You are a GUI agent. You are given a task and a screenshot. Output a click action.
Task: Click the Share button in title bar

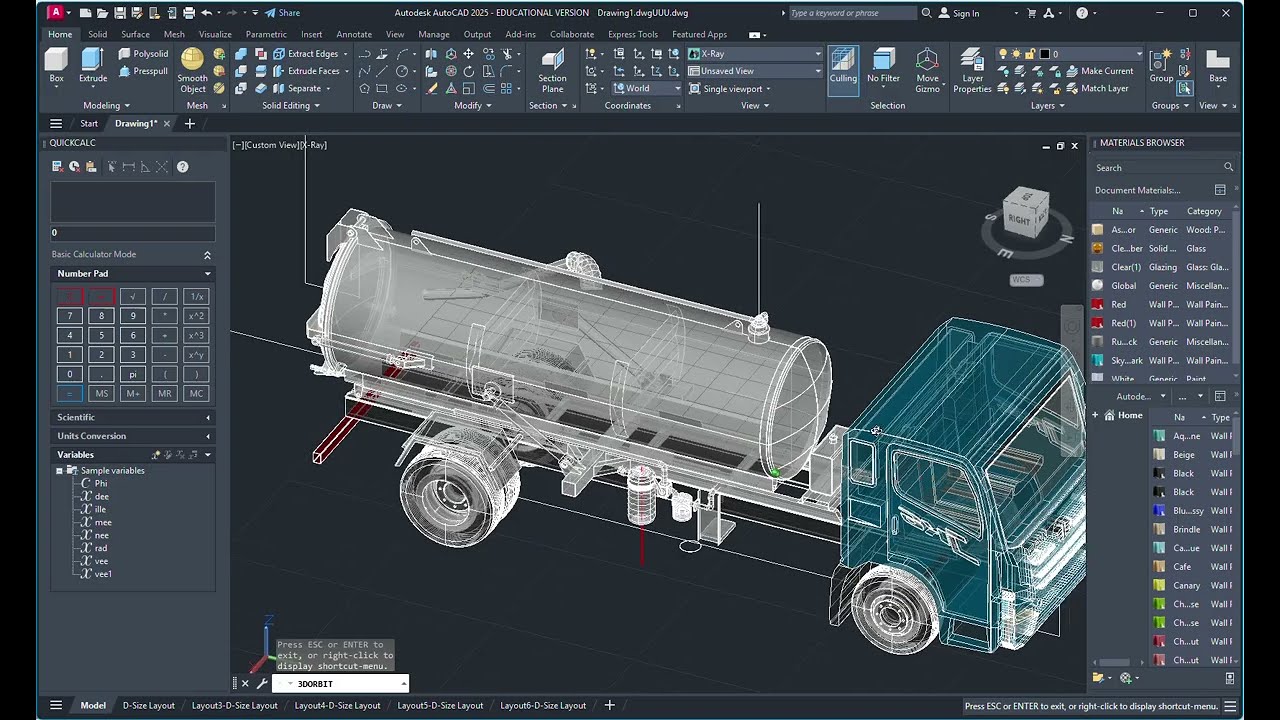[x=282, y=13]
